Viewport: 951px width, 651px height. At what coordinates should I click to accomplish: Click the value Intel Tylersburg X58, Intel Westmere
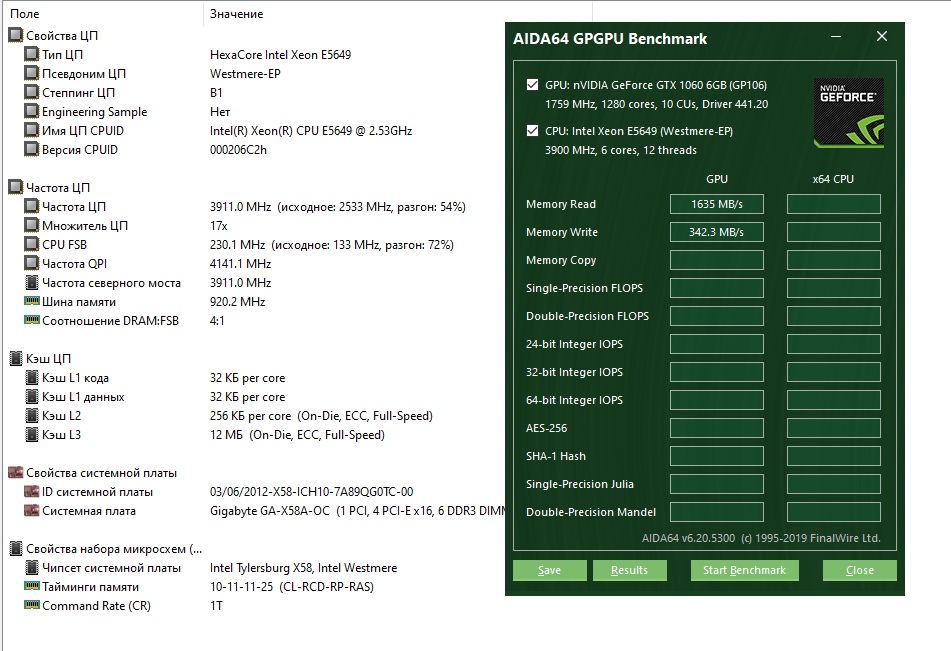[x=303, y=568]
